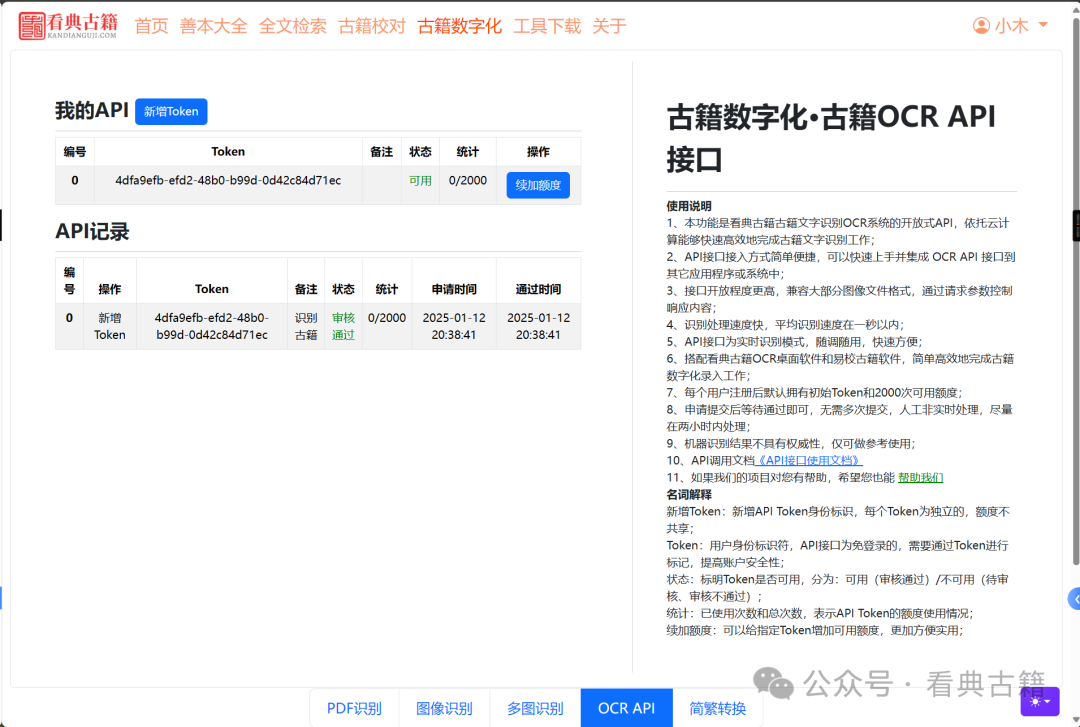
Task: Switch to the 图像识别 tab
Action: click(x=444, y=707)
